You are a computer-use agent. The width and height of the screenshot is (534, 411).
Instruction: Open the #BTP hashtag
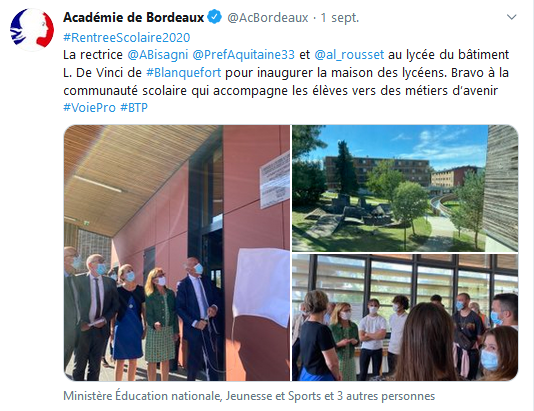click(x=134, y=108)
